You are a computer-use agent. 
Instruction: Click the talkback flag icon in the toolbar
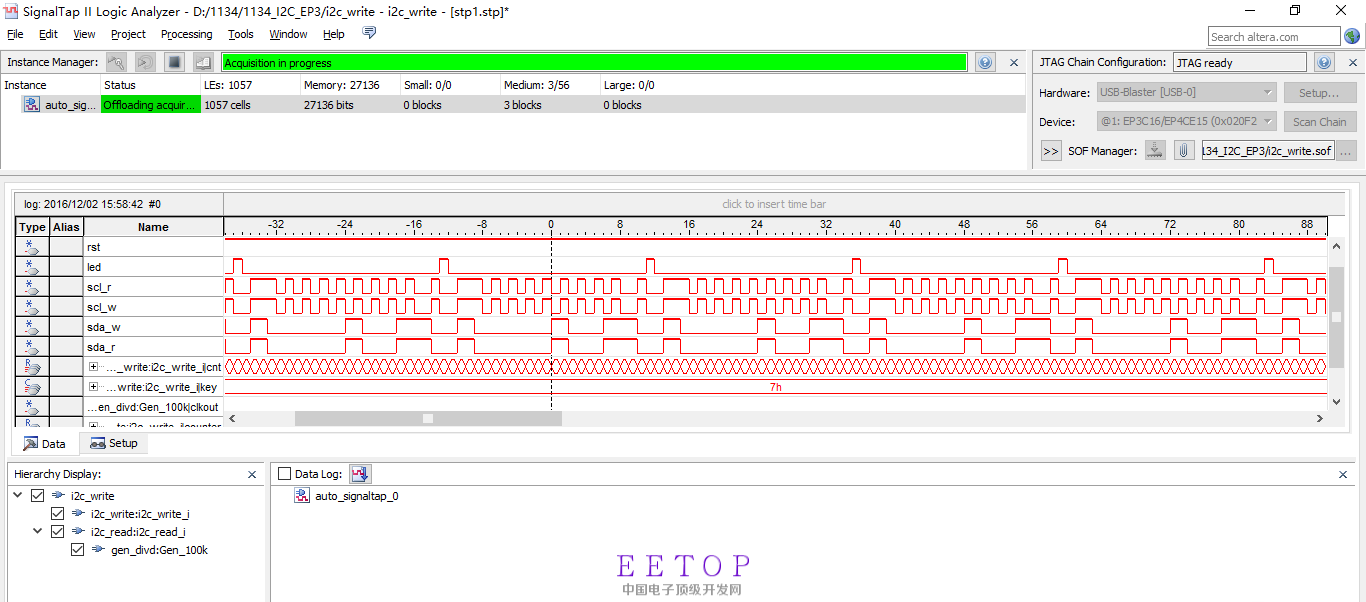[369, 32]
